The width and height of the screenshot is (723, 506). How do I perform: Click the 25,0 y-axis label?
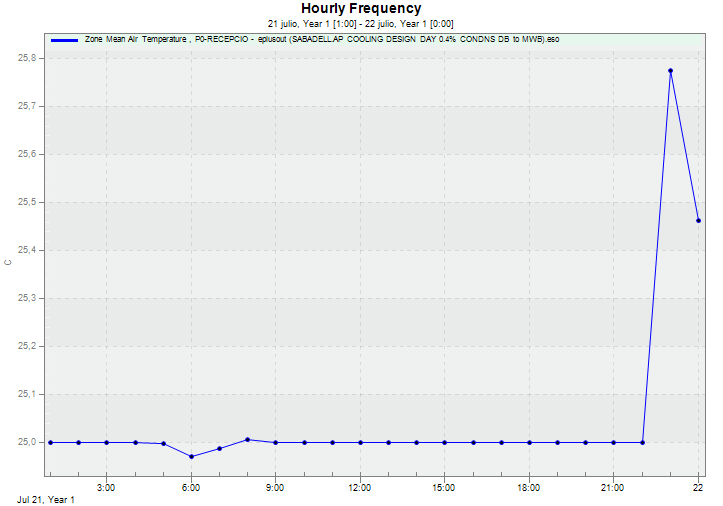tap(28, 442)
